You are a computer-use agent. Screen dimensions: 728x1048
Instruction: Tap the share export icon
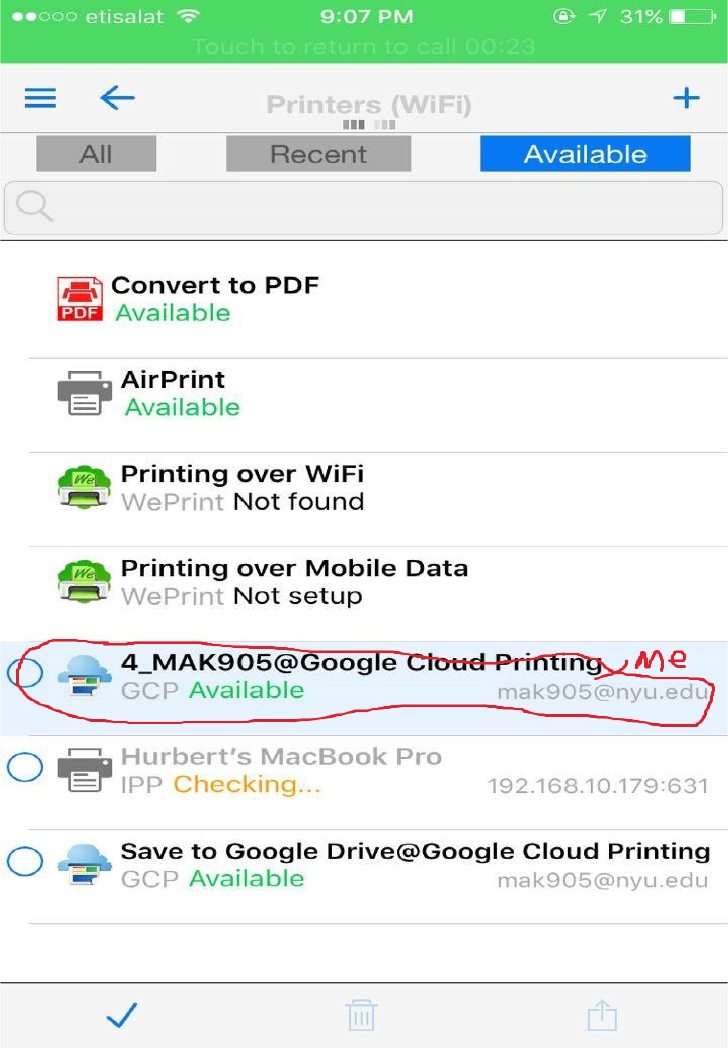(x=602, y=1015)
